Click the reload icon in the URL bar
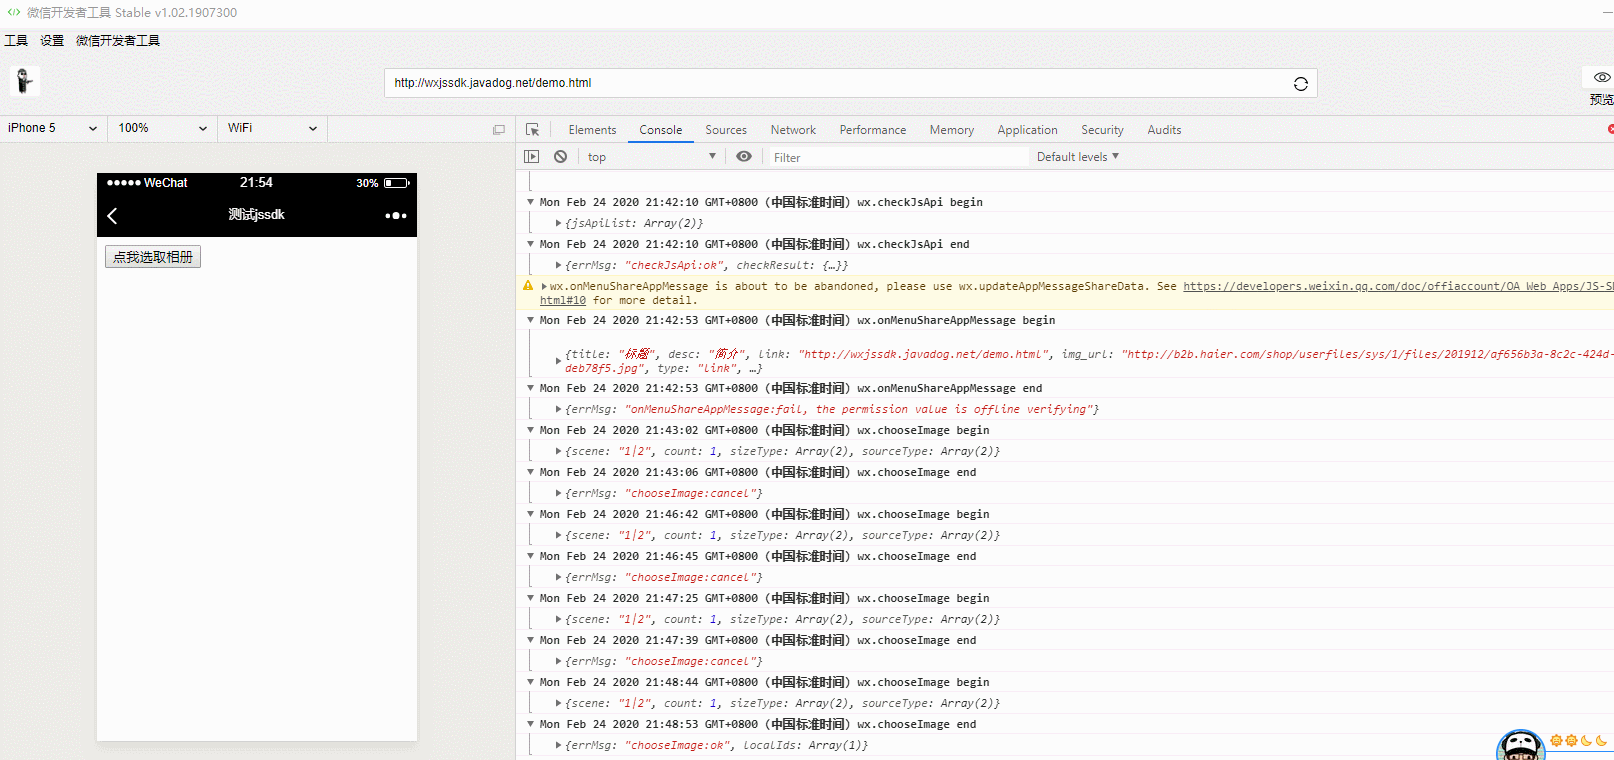 click(1301, 84)
